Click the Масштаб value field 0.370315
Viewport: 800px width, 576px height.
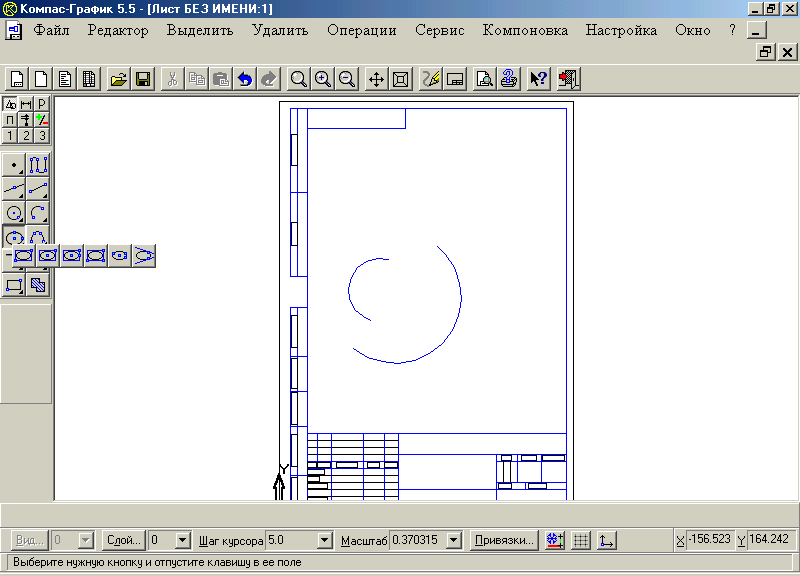point(418,540)
